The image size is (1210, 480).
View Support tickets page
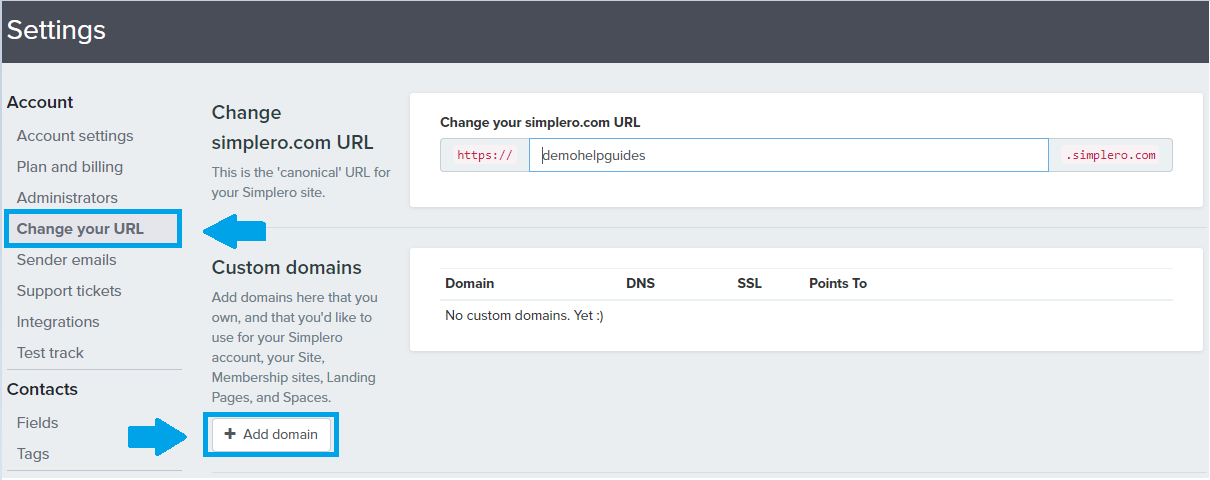[69, 291]
